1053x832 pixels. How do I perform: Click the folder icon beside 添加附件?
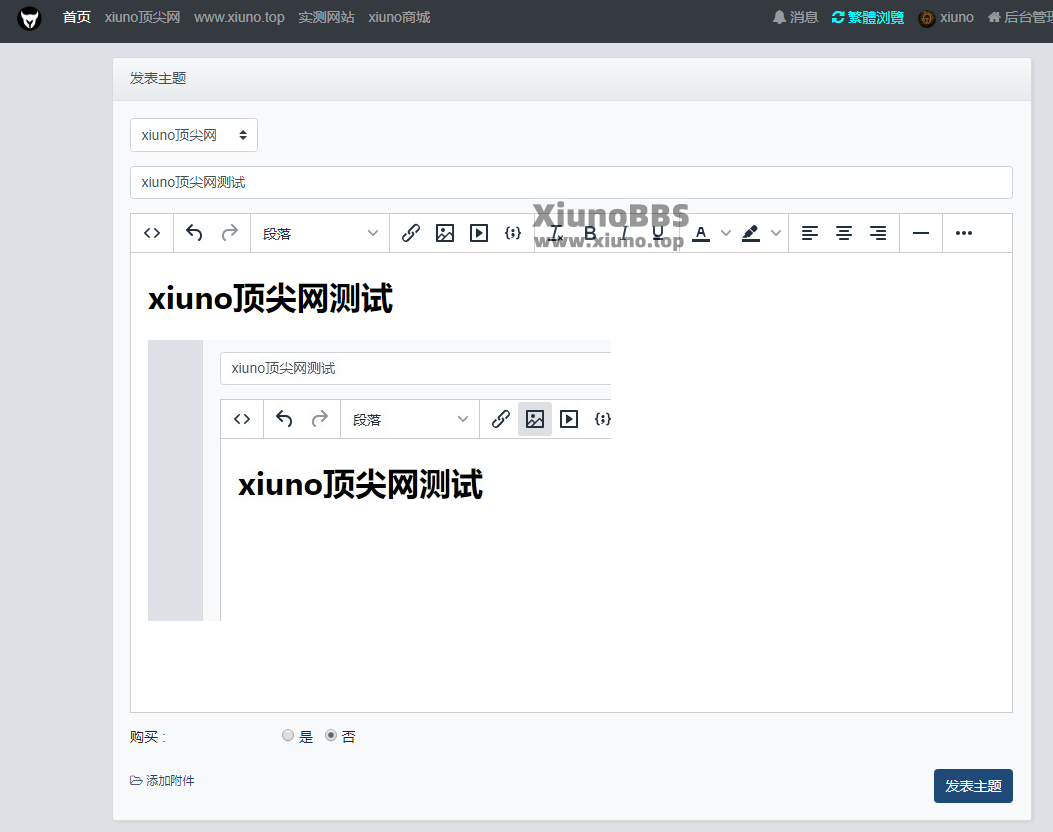coord(136,780)
